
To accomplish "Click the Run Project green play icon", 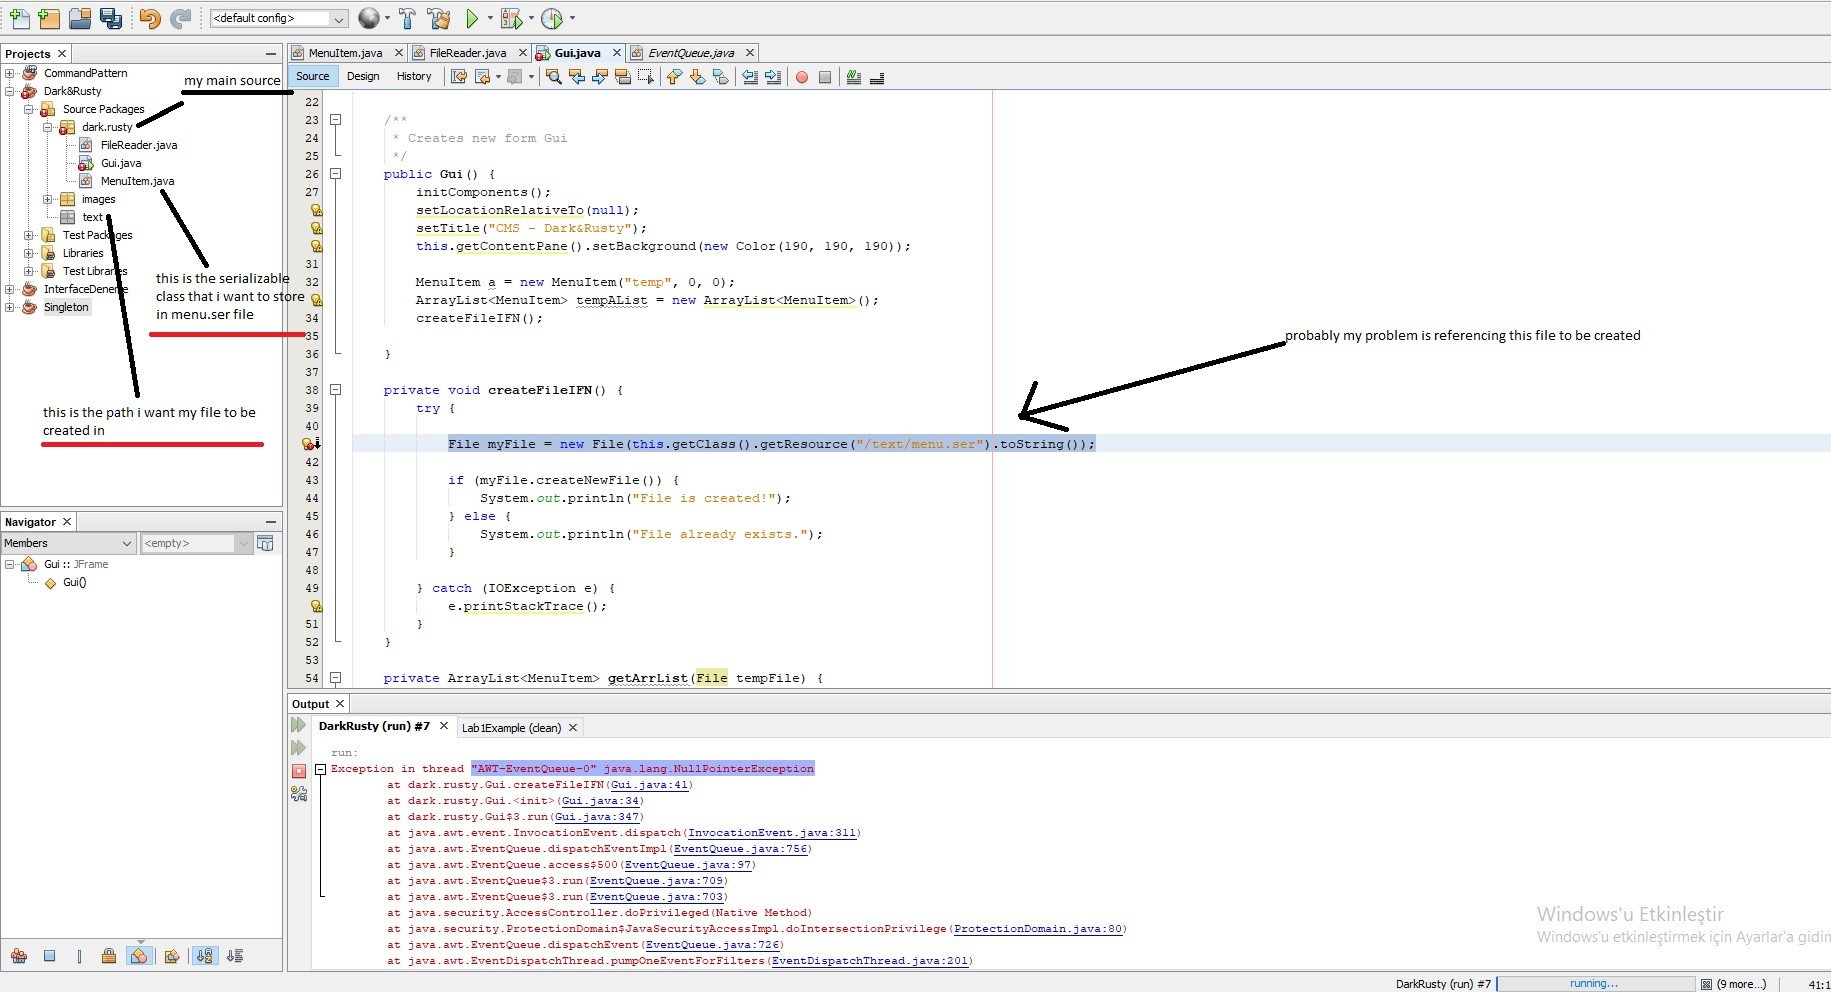I will [472, 18].
